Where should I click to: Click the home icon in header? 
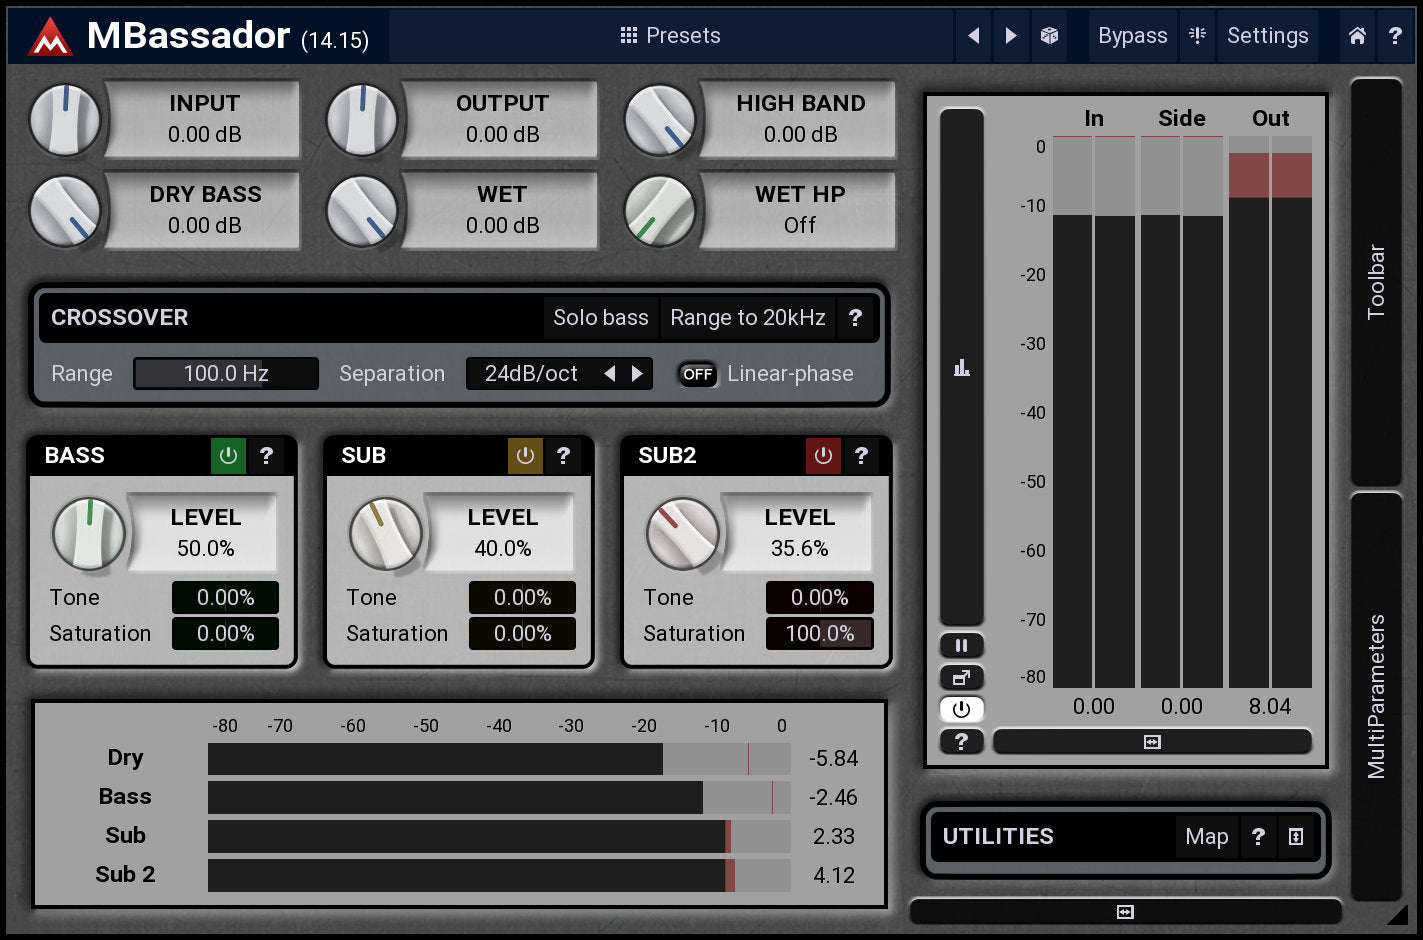point(1357,36)
